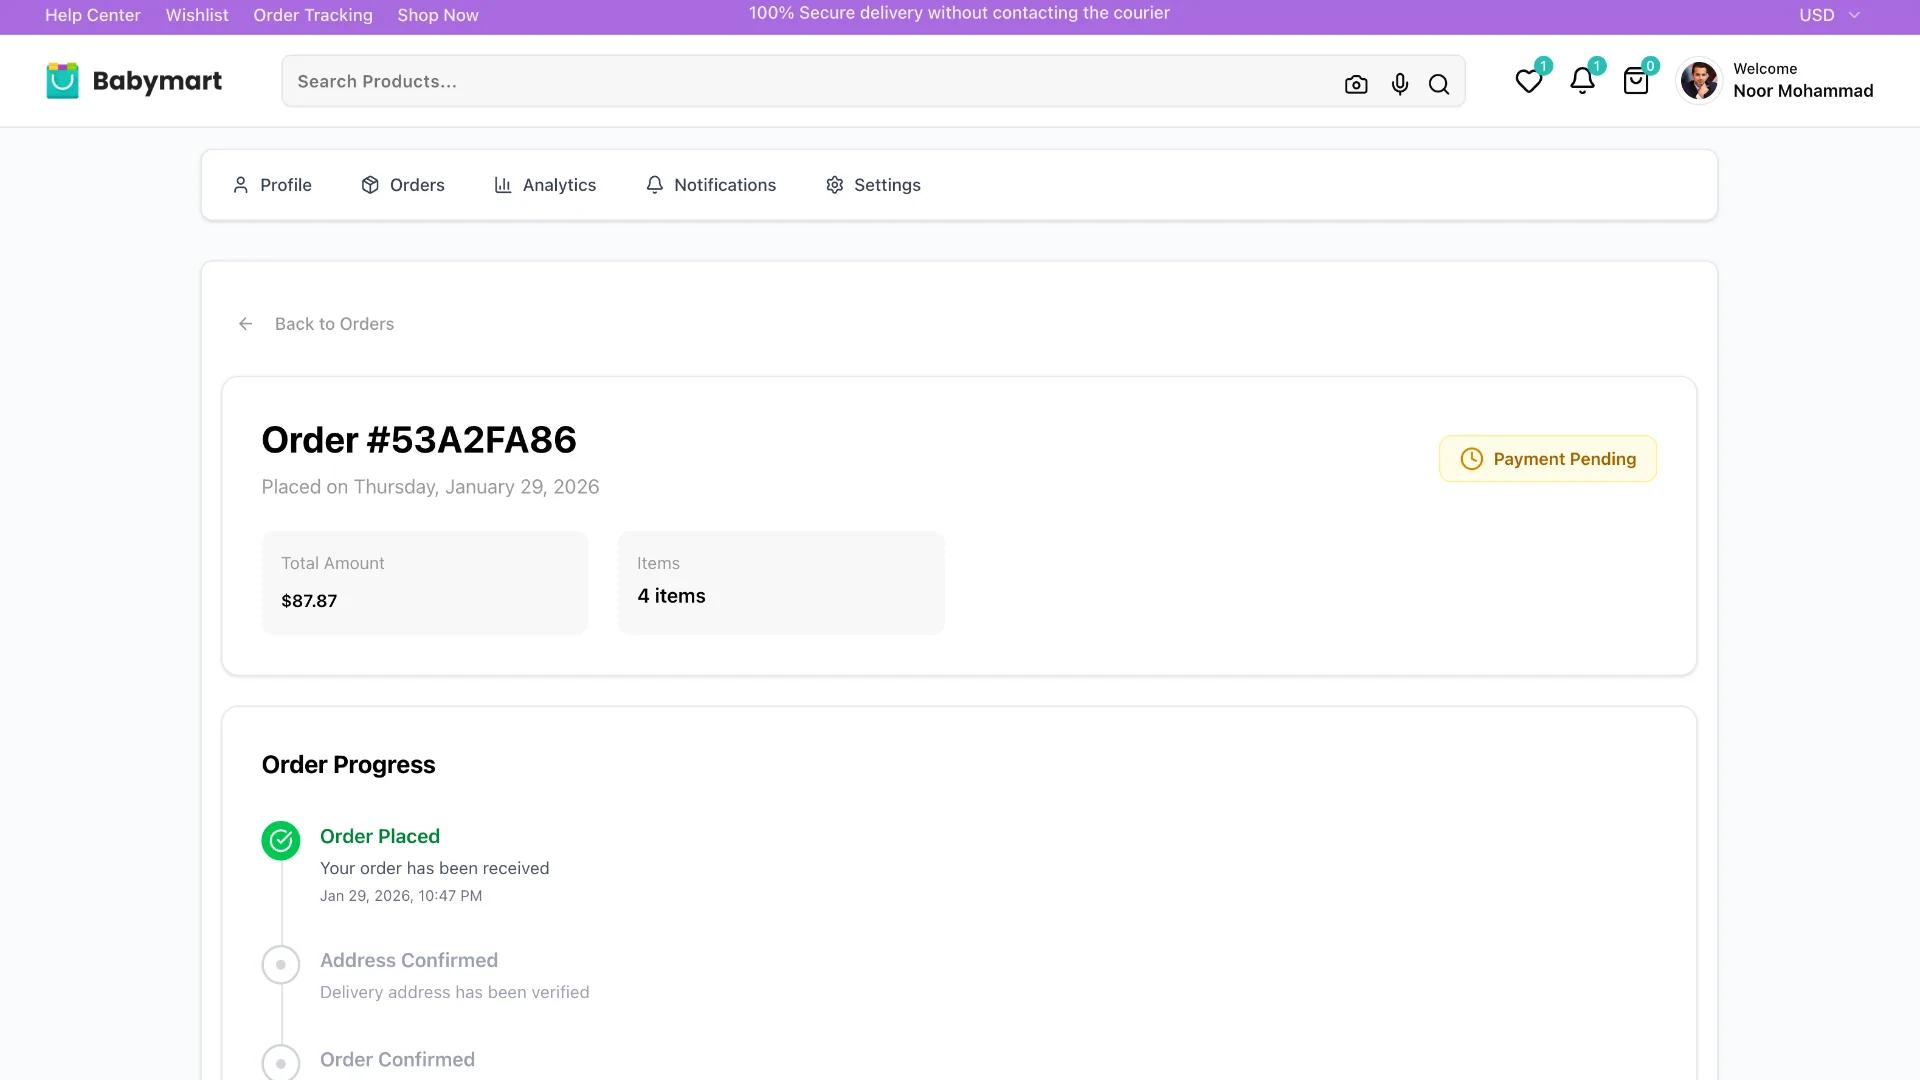
Task: Open wishlist heart icon in header
Action: pyautogui.click(x=1529, y=81)
